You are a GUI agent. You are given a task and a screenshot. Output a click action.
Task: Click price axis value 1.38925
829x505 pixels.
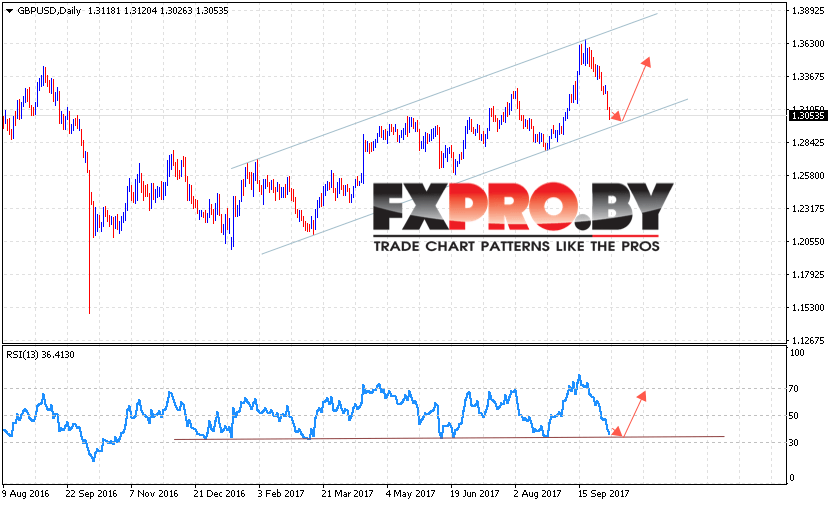click(808, 11)
